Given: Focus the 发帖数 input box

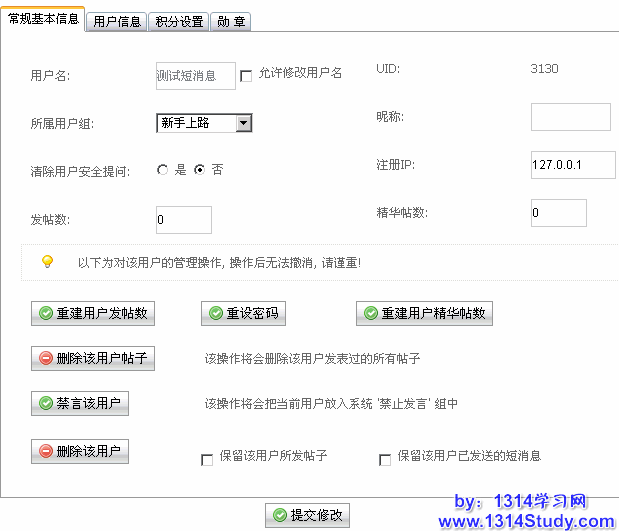Looking at the screenshot, I should [184, 220].
